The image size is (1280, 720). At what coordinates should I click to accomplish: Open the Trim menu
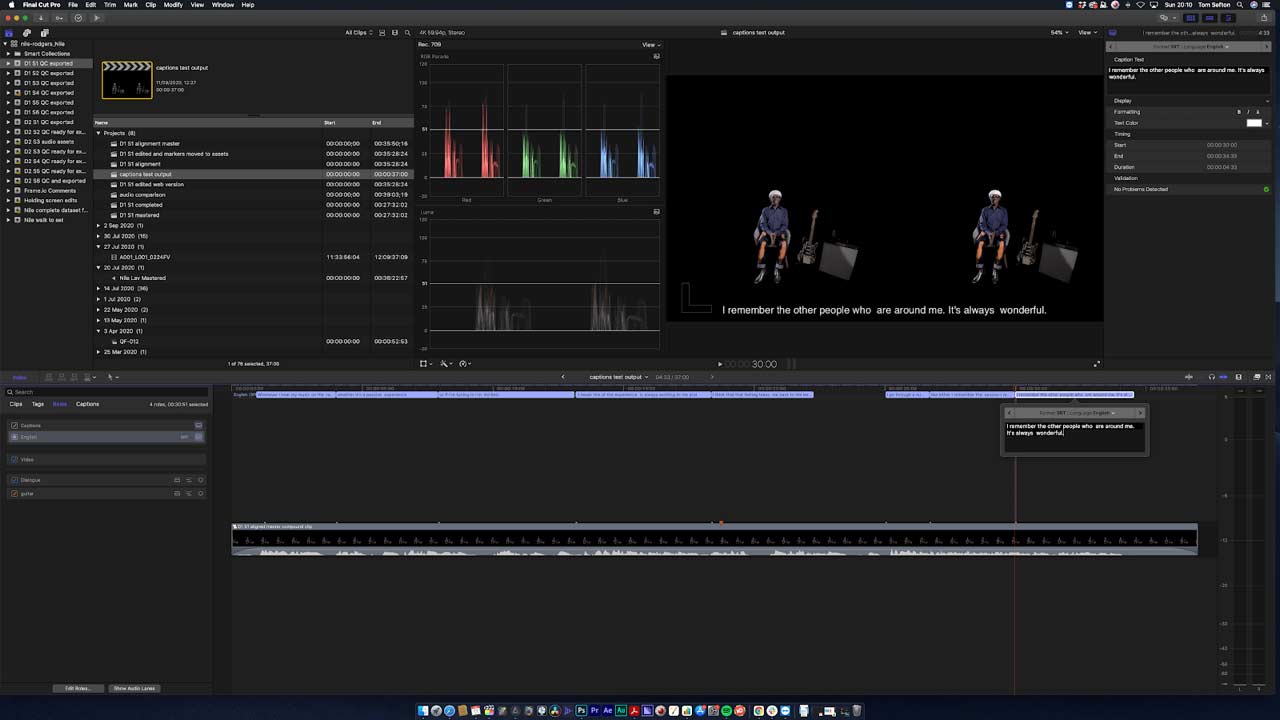109,5
